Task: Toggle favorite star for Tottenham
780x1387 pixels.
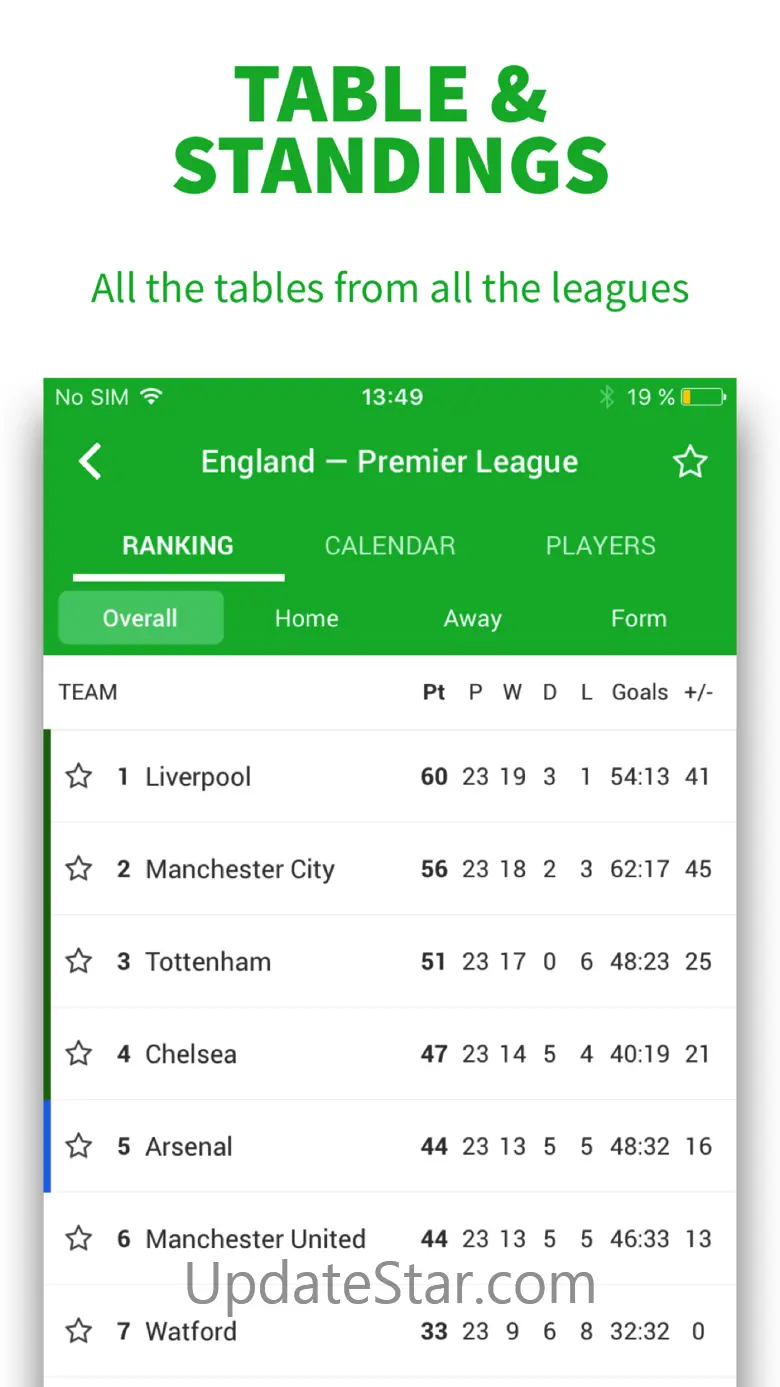Action: (x=79, y=961)
